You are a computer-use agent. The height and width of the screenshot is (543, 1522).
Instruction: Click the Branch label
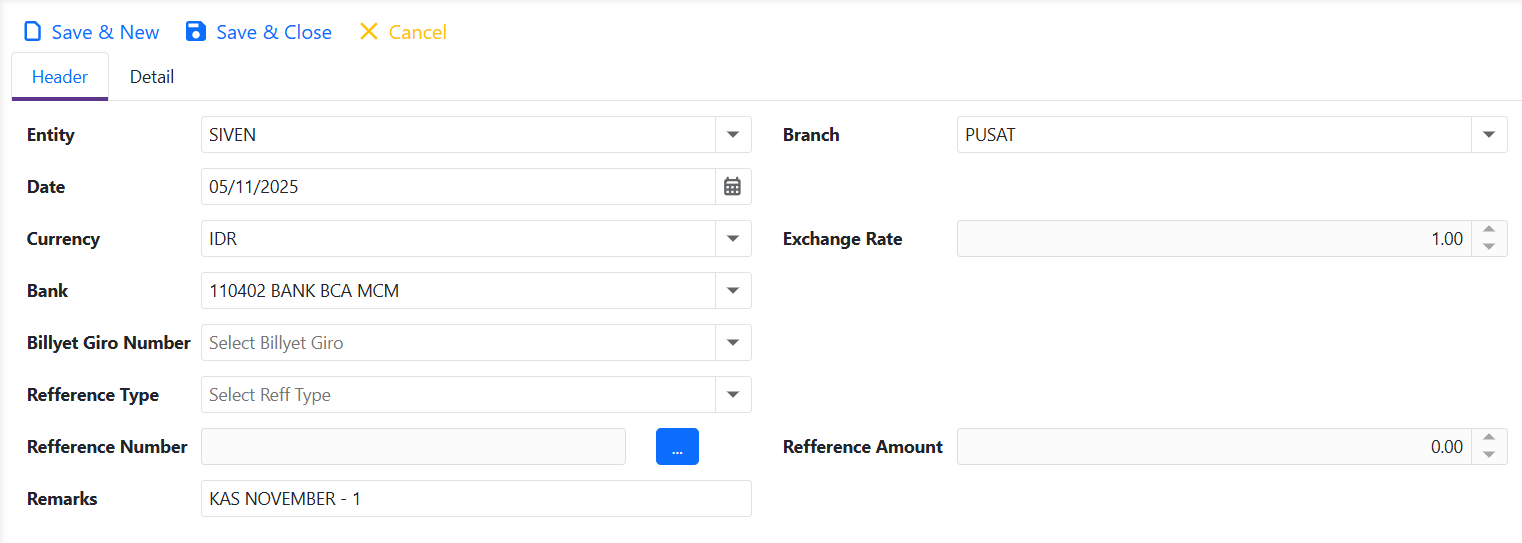811,135
